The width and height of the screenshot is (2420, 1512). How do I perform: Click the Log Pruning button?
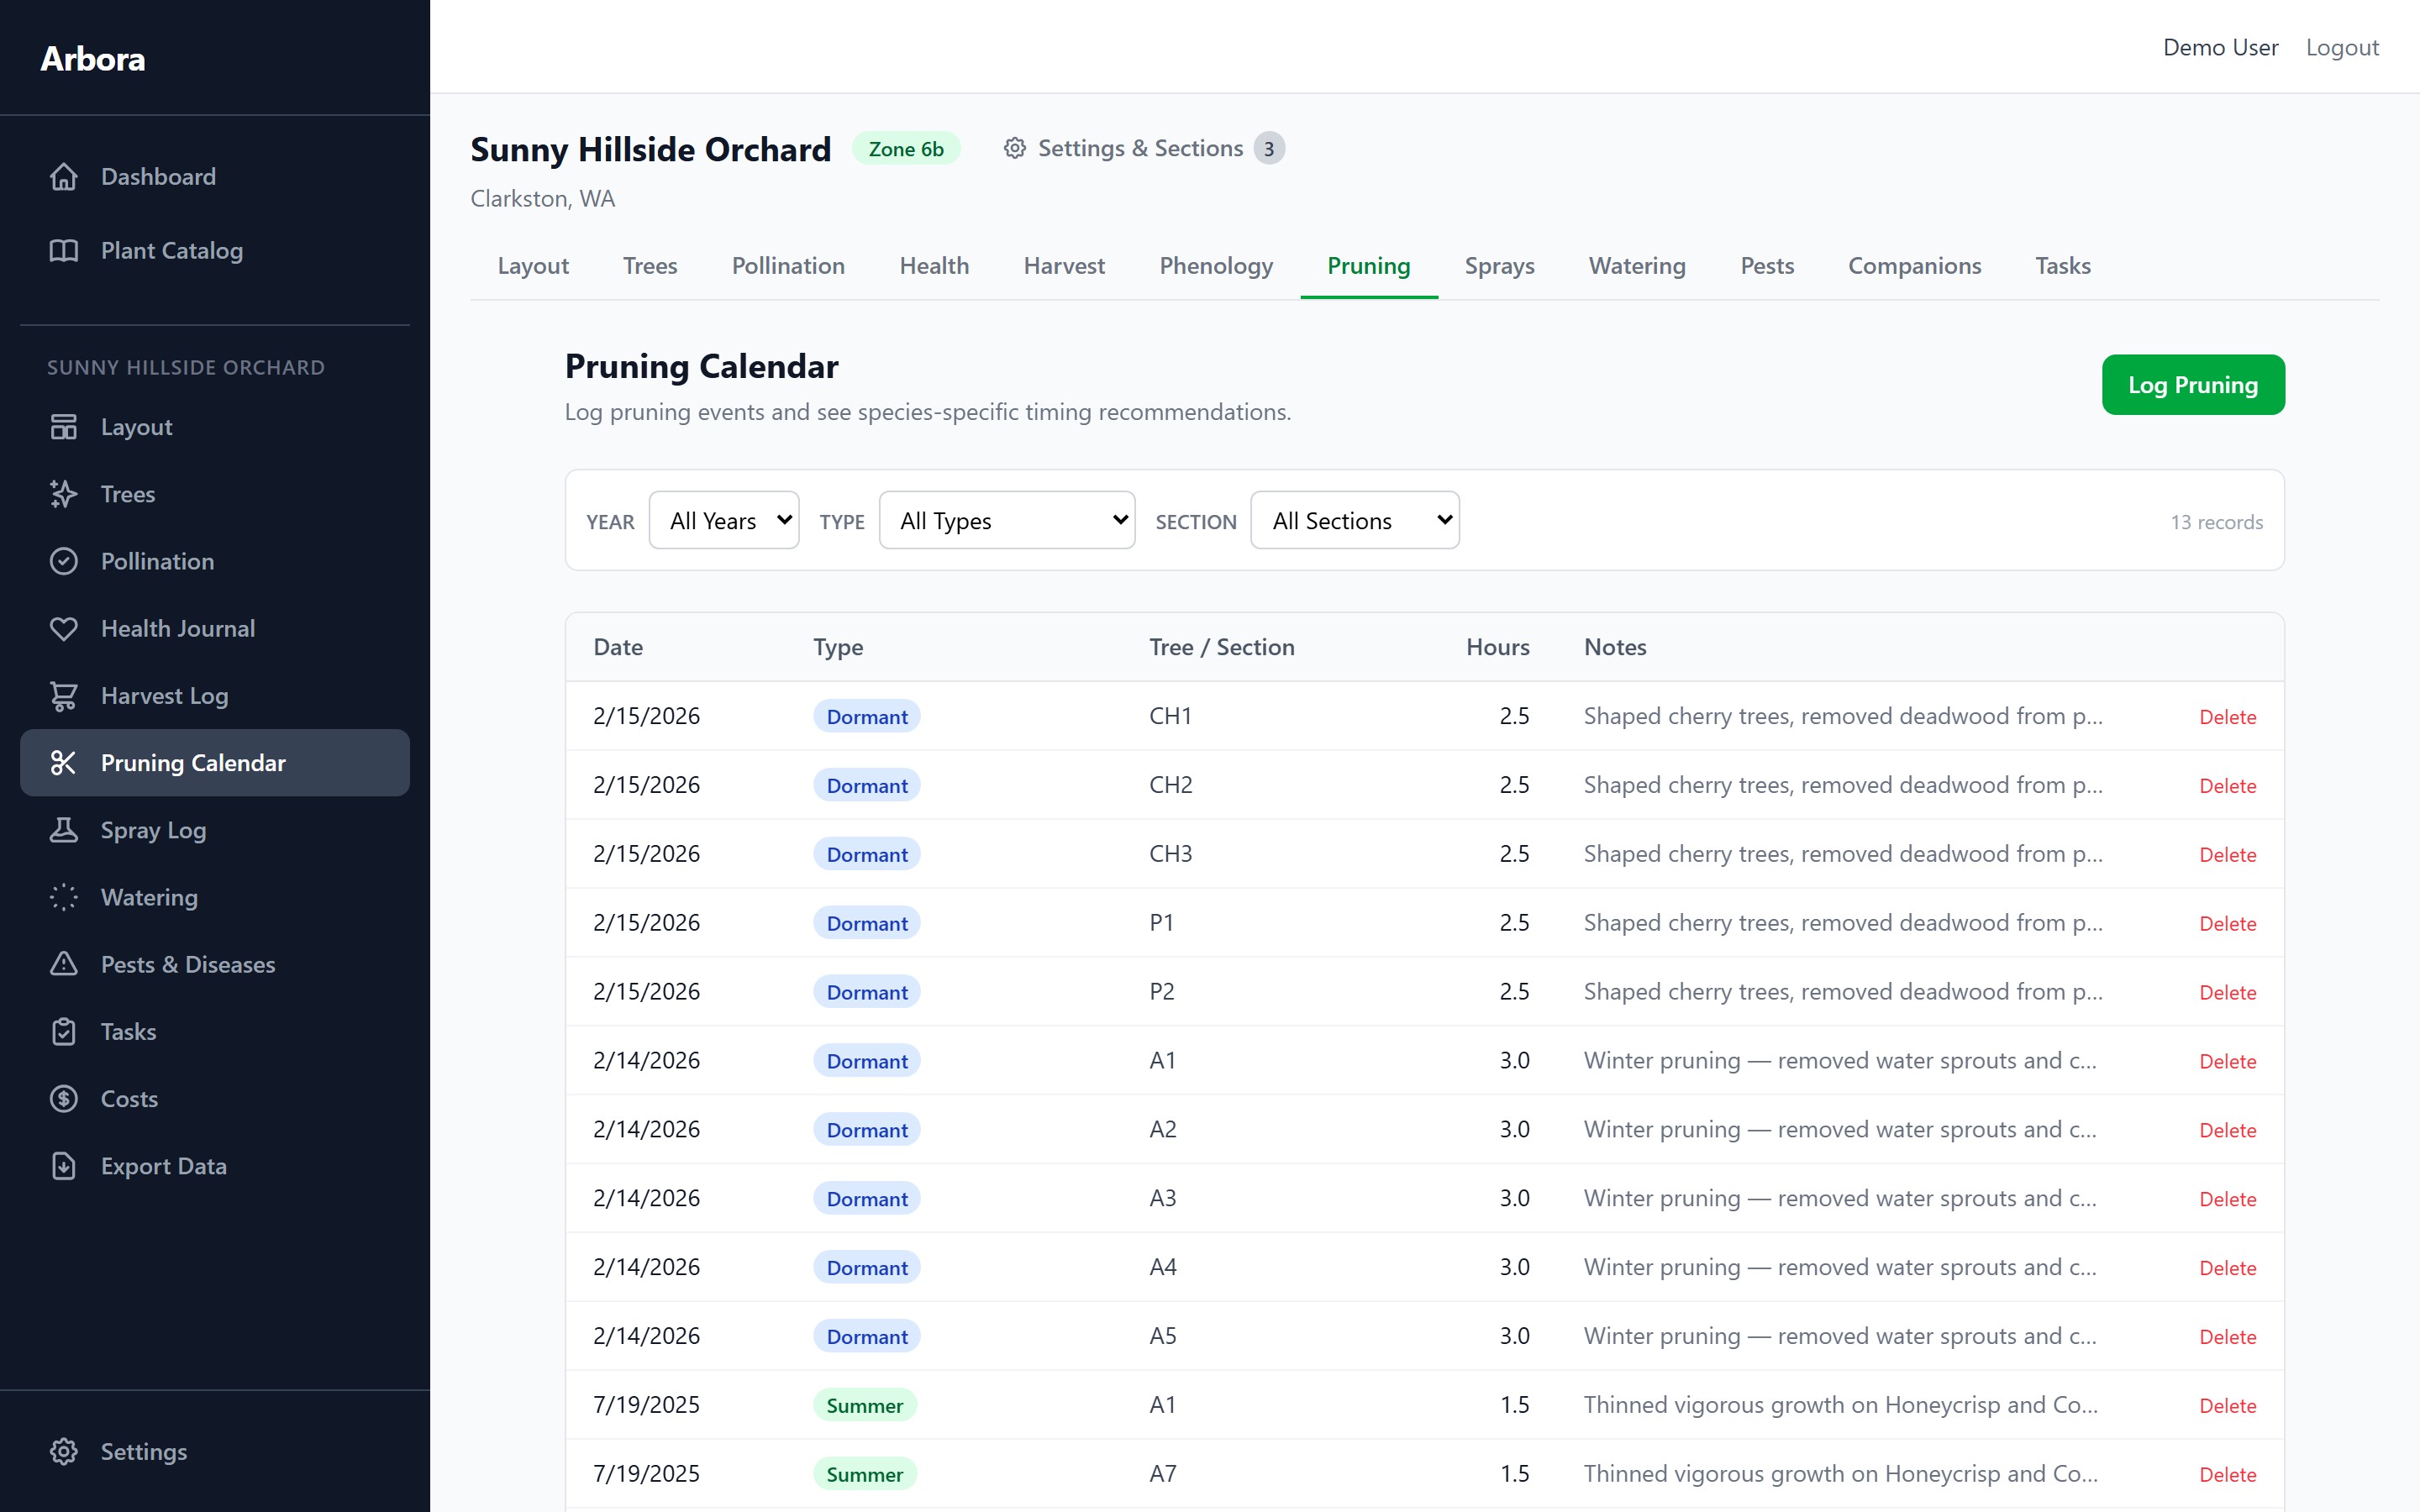[2192, 384]
